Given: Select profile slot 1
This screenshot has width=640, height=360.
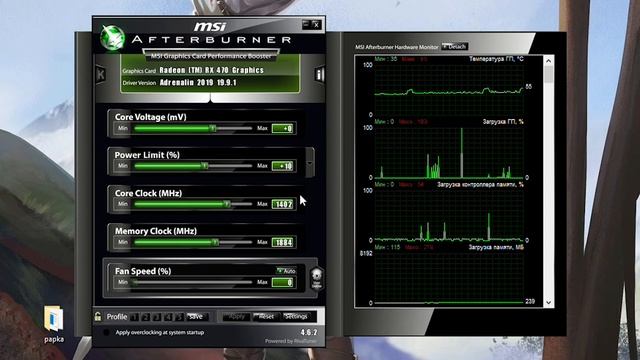Looking at the screenshot, I should (135, 317).
